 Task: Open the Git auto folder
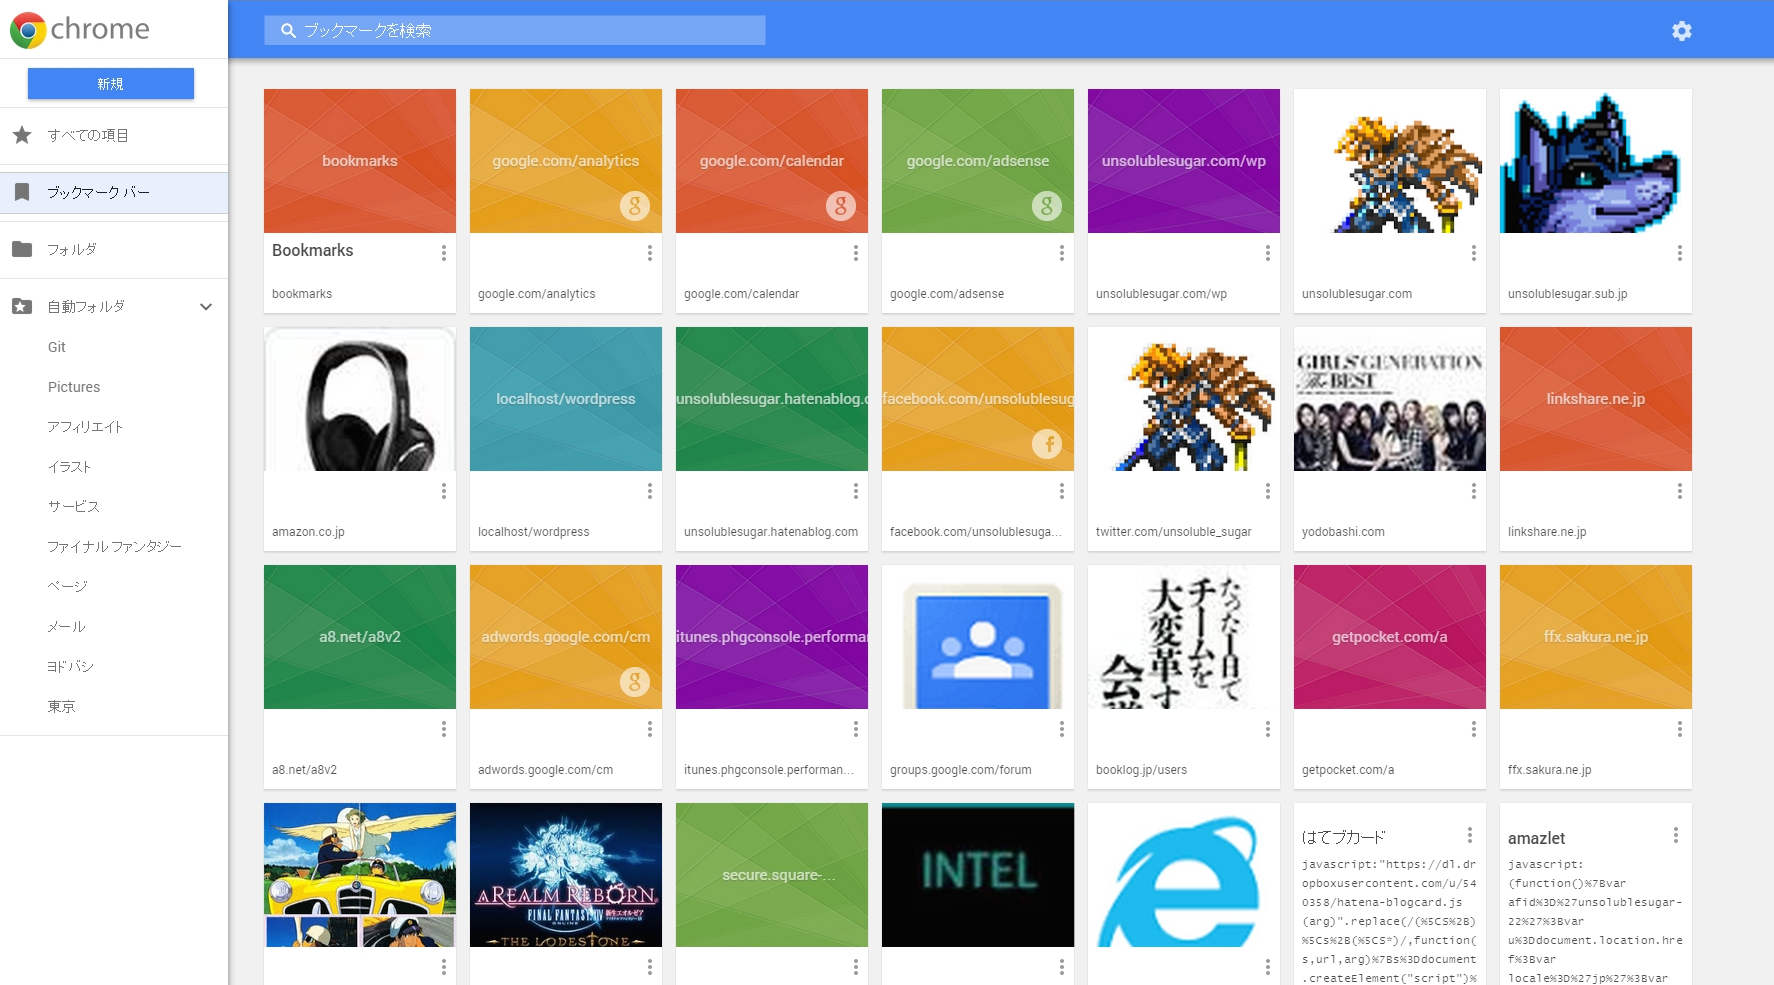[x=57, y=347]
